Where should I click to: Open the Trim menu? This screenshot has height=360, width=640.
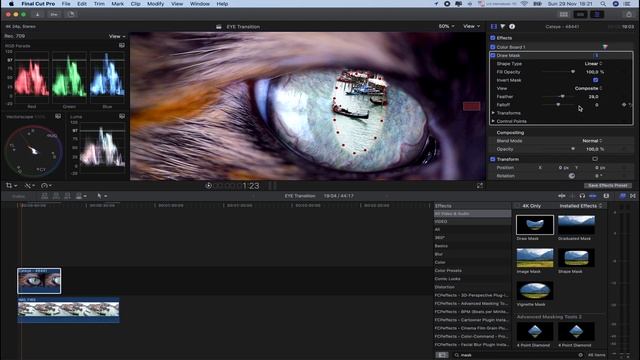pos(99,4)
